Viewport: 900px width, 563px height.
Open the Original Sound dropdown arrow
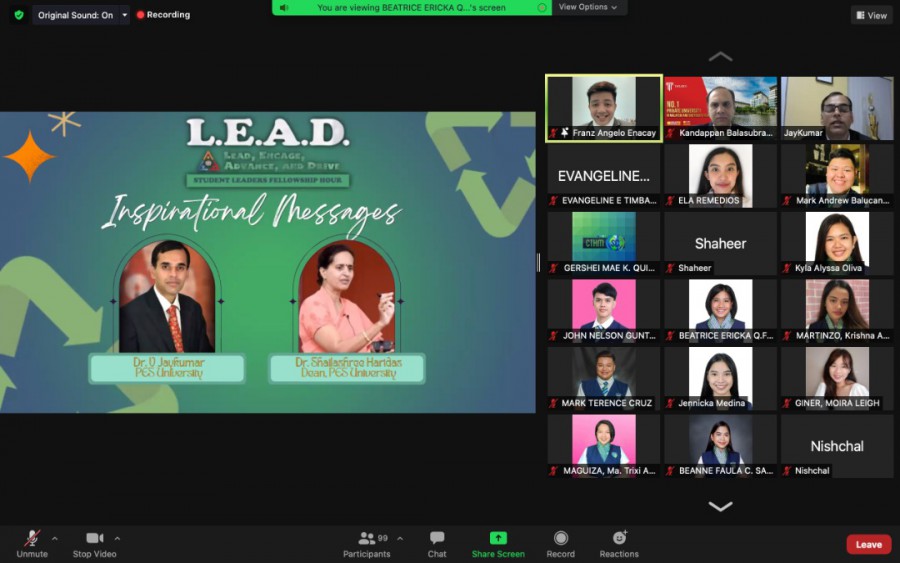[124, 15]
